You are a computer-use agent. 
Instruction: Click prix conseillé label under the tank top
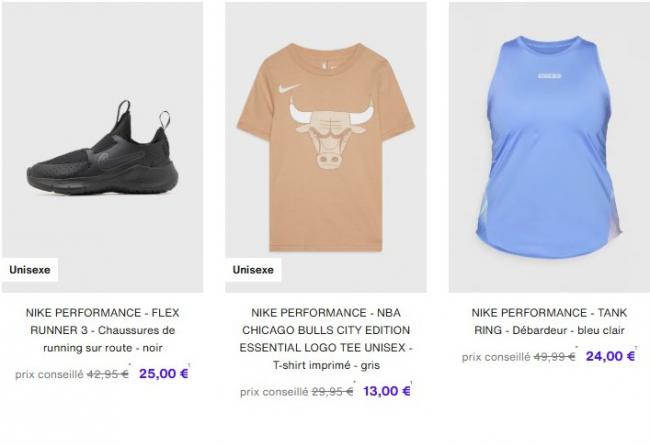coord(496,357)
